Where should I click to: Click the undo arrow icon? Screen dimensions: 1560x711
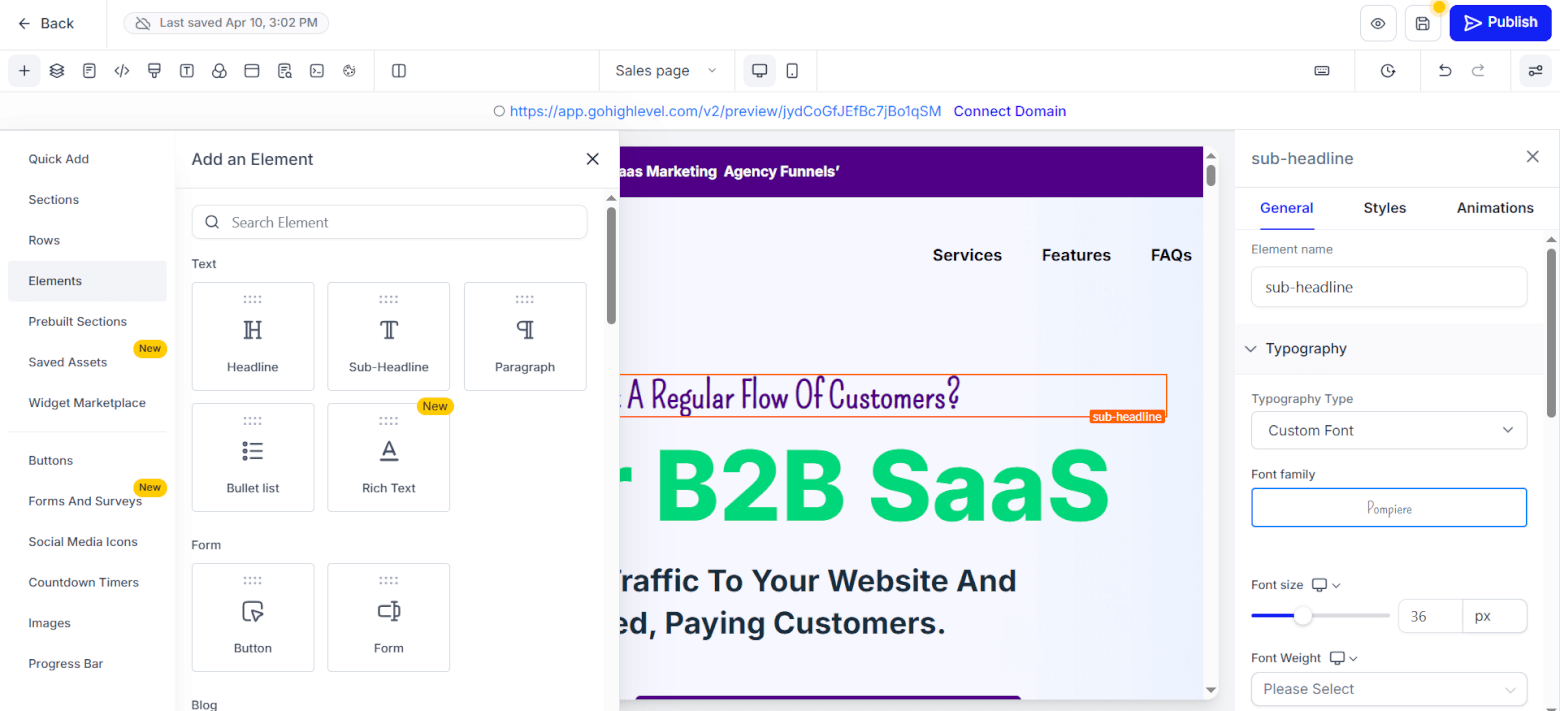coord(1444,70)
